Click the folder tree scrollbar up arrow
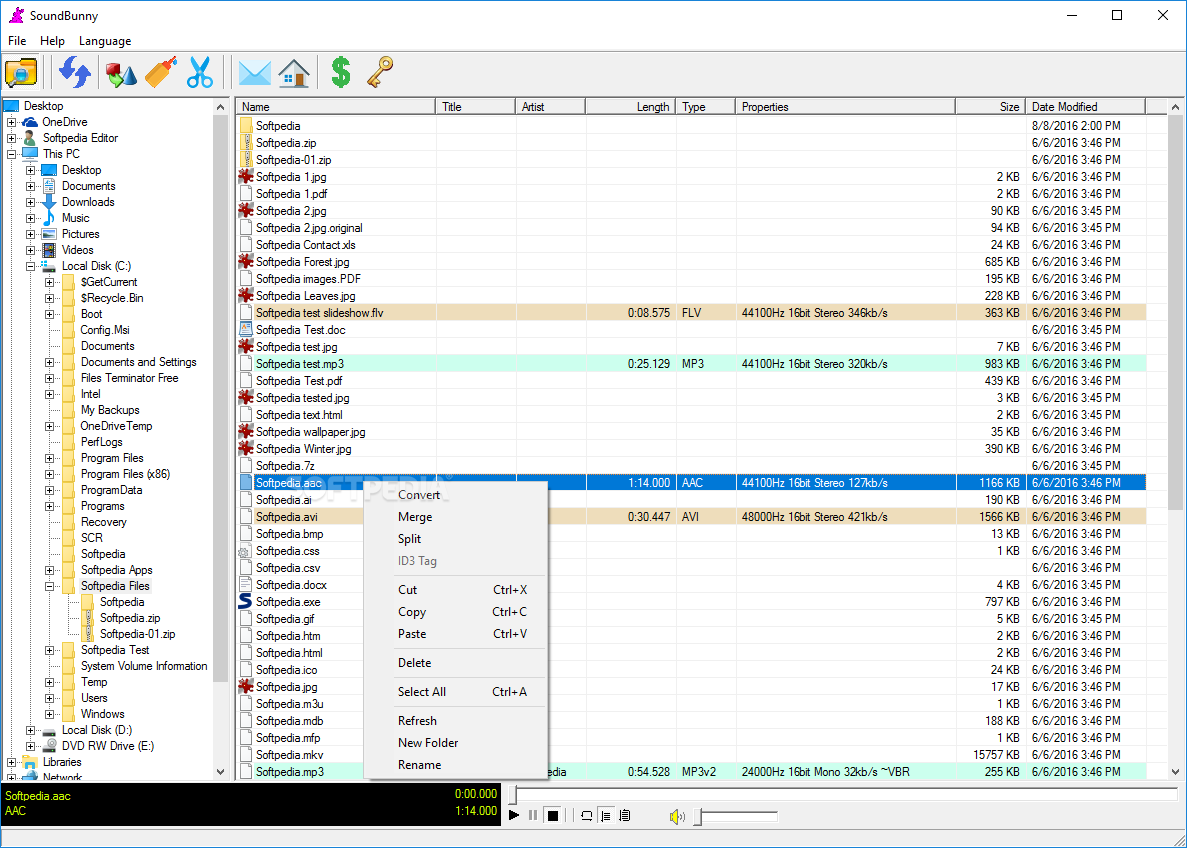 tap(220, 108)
